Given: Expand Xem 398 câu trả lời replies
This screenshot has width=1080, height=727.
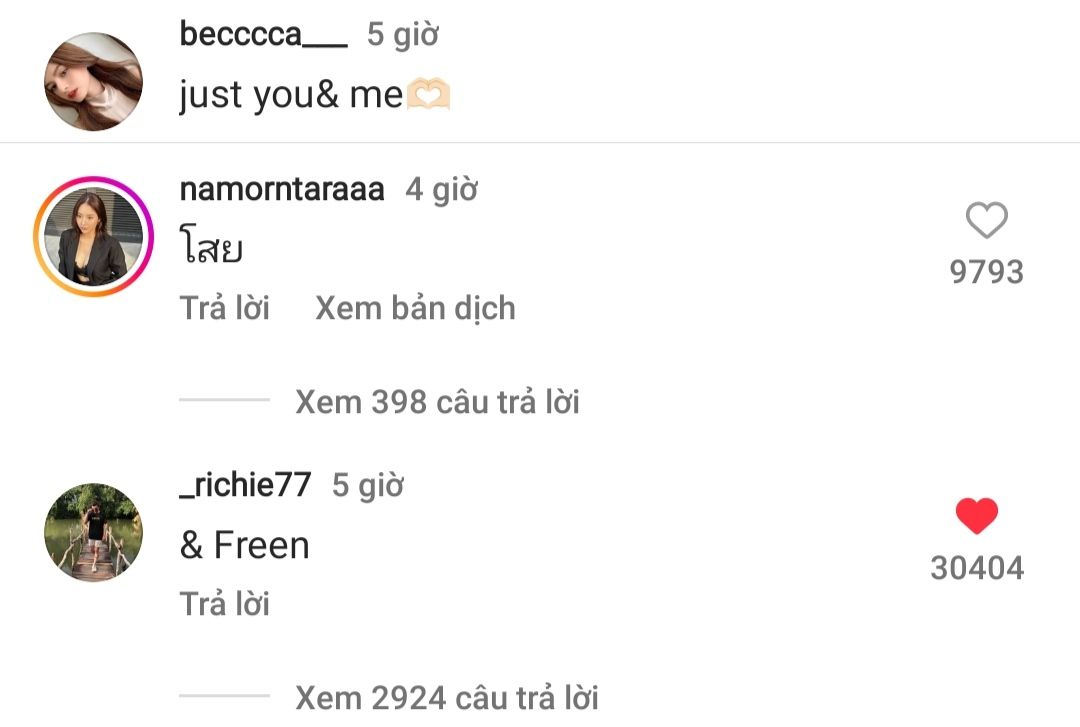Looking at the screenshot, I should pos(437,402).
